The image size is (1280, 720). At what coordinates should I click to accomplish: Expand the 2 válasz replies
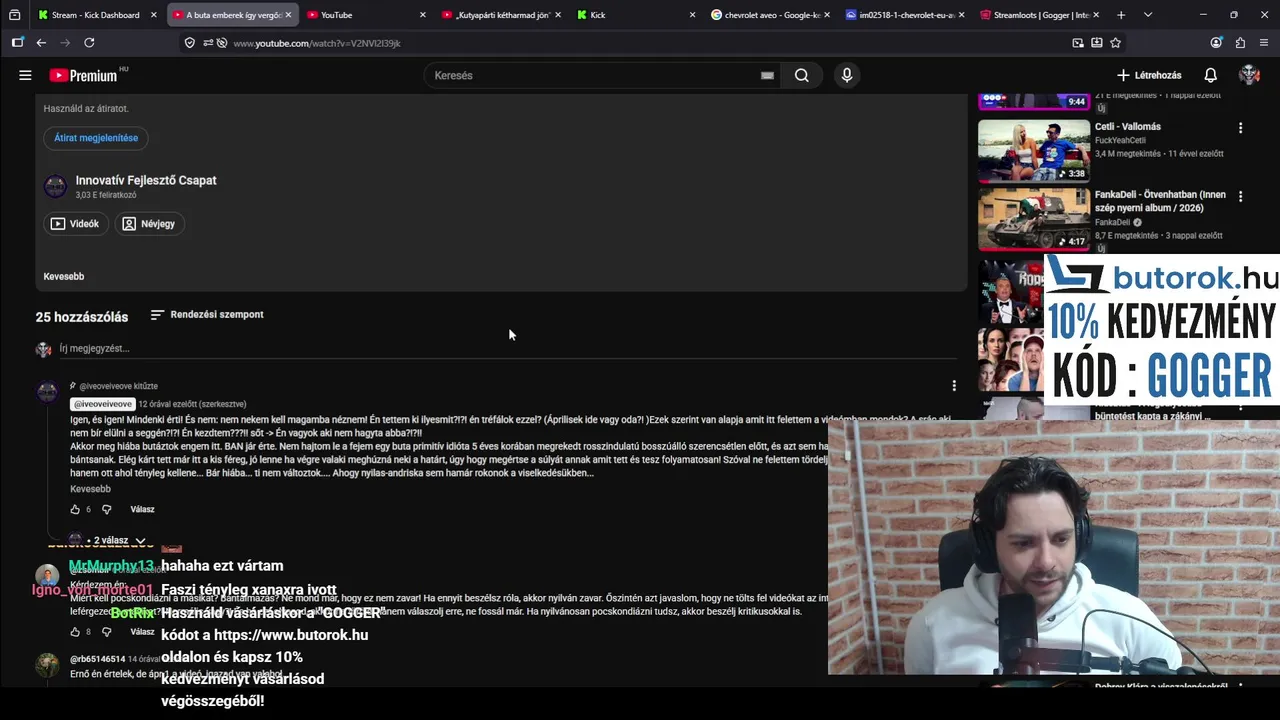pos(111,540)
